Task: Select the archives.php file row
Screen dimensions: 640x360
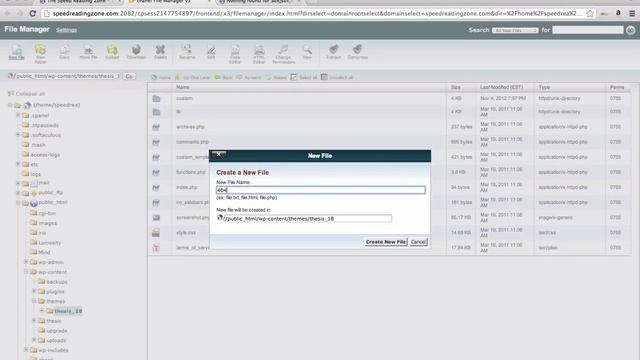Action: click(x=389, y=127)
